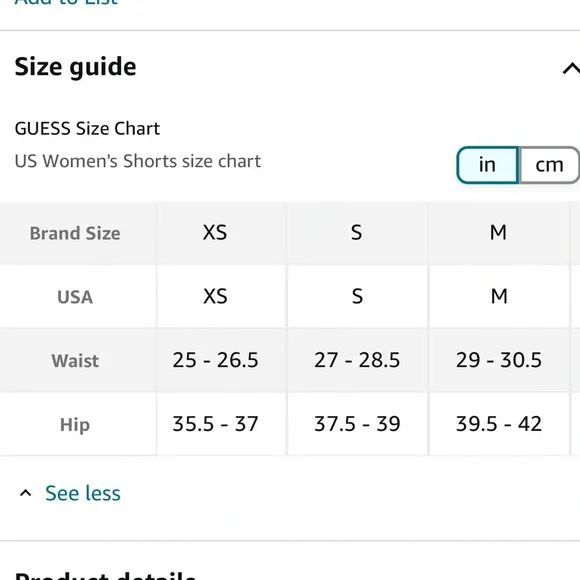
Task: Click the S hip value 37.5 - 39
Action: tap(357, 424)
